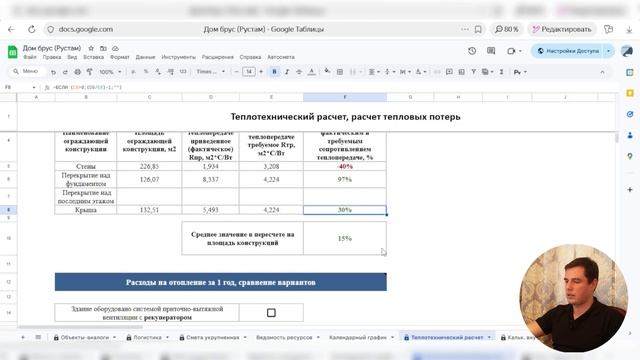Open the Инструменты menu
The height and width of the screenshot is (360, 640).
[178, 57]
